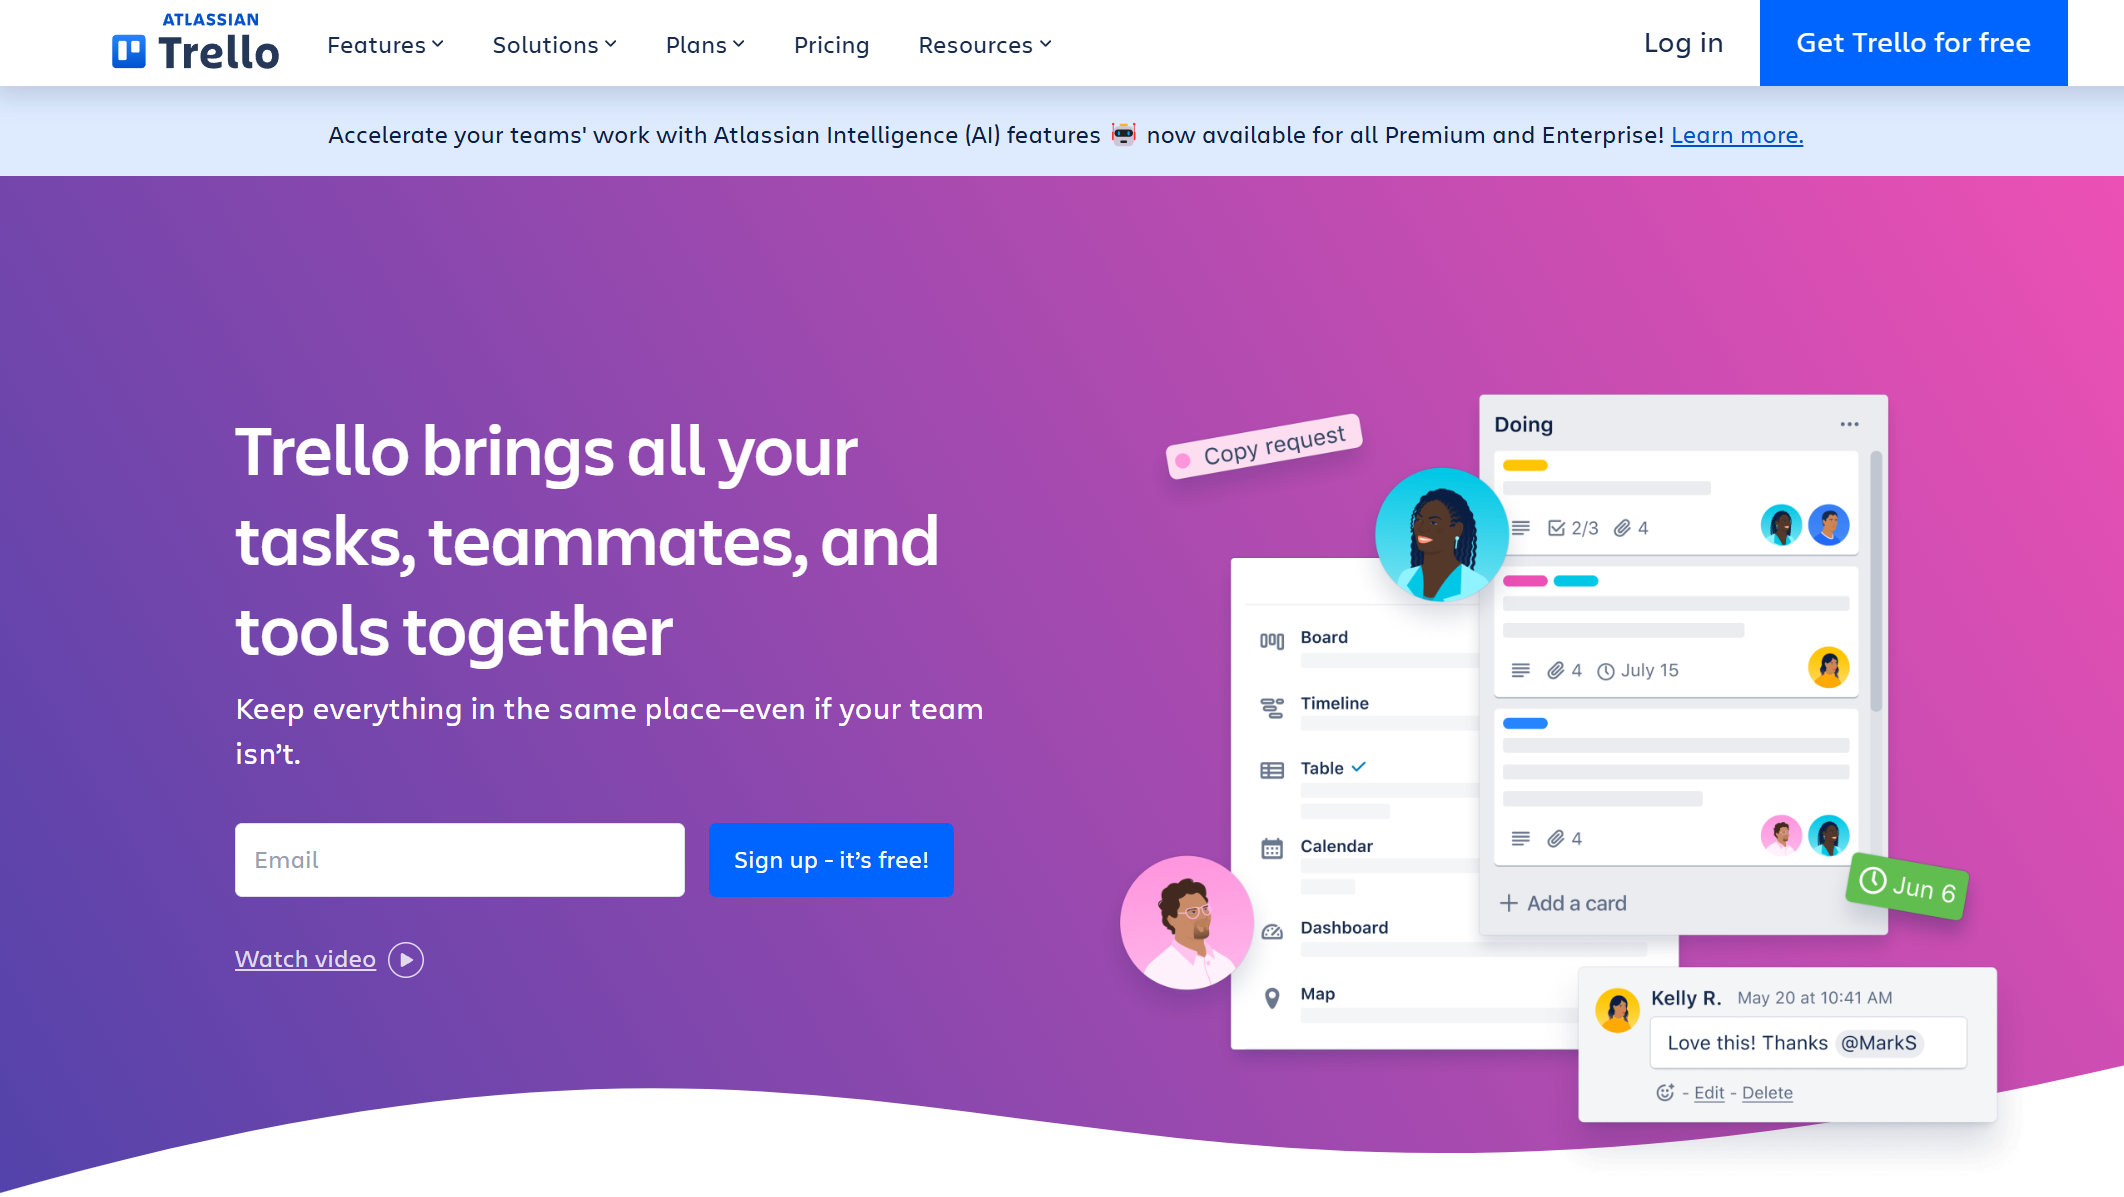Click the Timeline view icon
This screenshot has height=1197, width=2124.
click(1272, 704)
